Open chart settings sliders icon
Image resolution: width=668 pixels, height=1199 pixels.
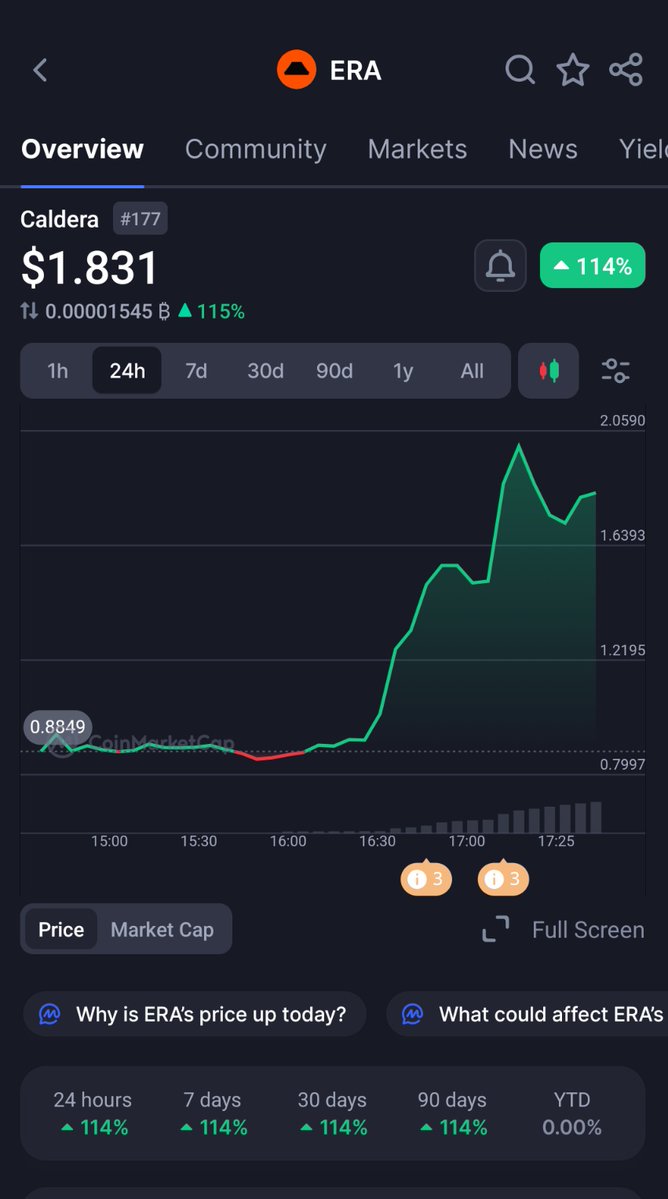coord(615,371)
